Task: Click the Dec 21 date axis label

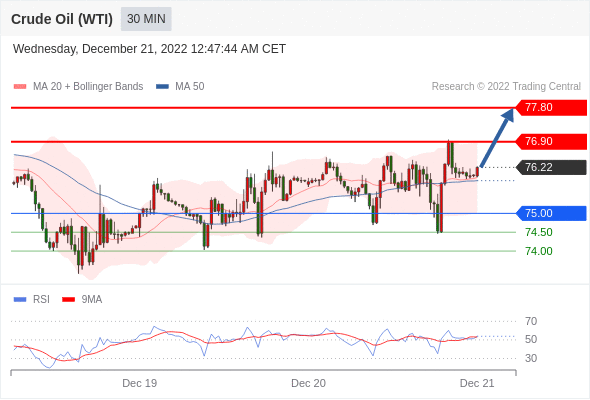Action: pos(477,383)
